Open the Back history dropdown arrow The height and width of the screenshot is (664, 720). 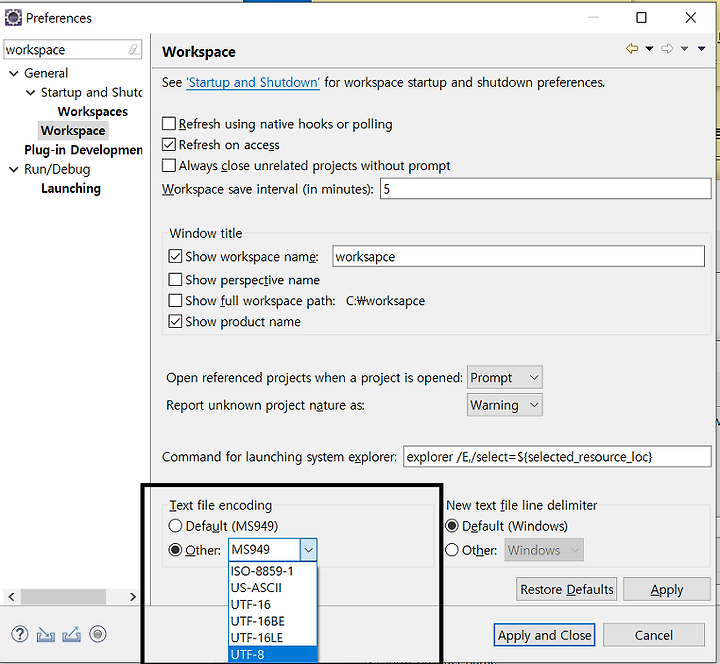[x=649, y=48]
